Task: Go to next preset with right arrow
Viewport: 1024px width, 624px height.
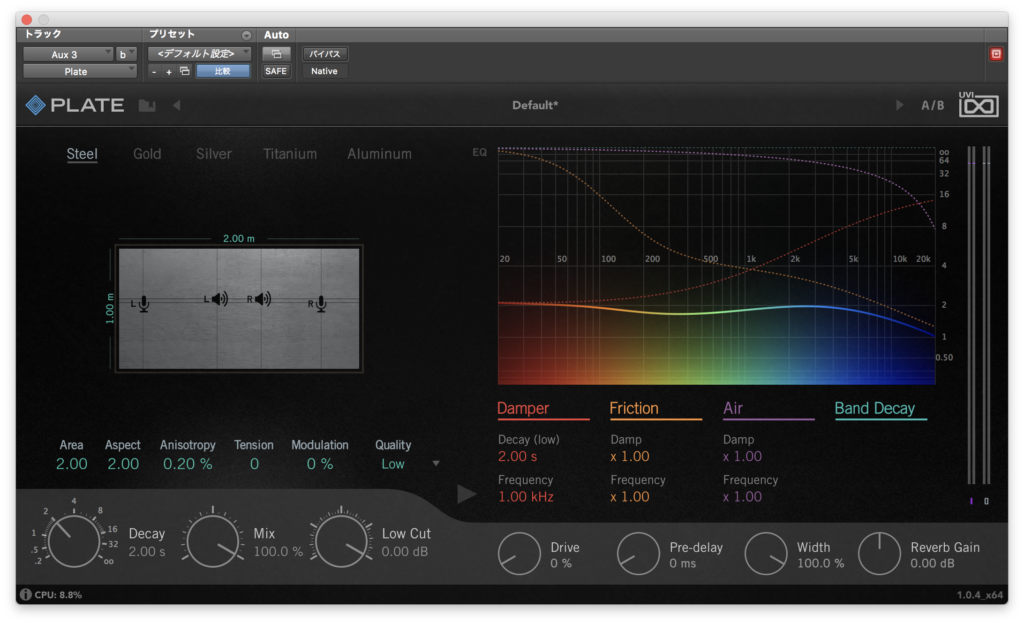Action: (899, 105)
